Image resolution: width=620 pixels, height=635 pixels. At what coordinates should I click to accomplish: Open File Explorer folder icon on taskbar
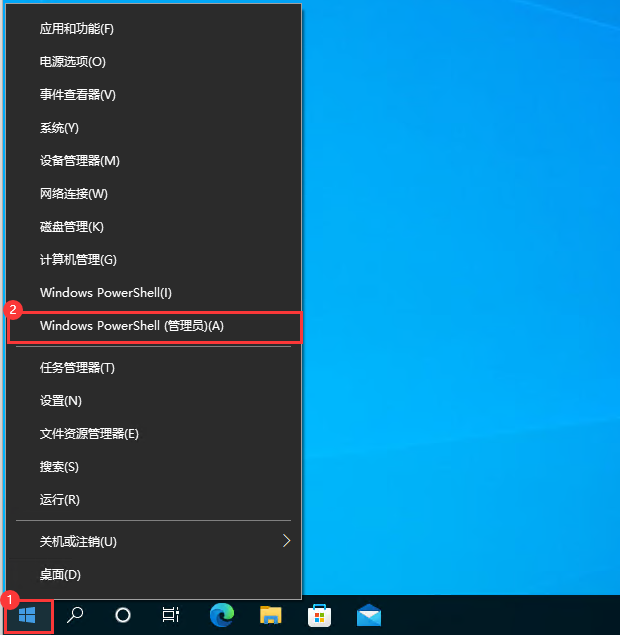271,615
